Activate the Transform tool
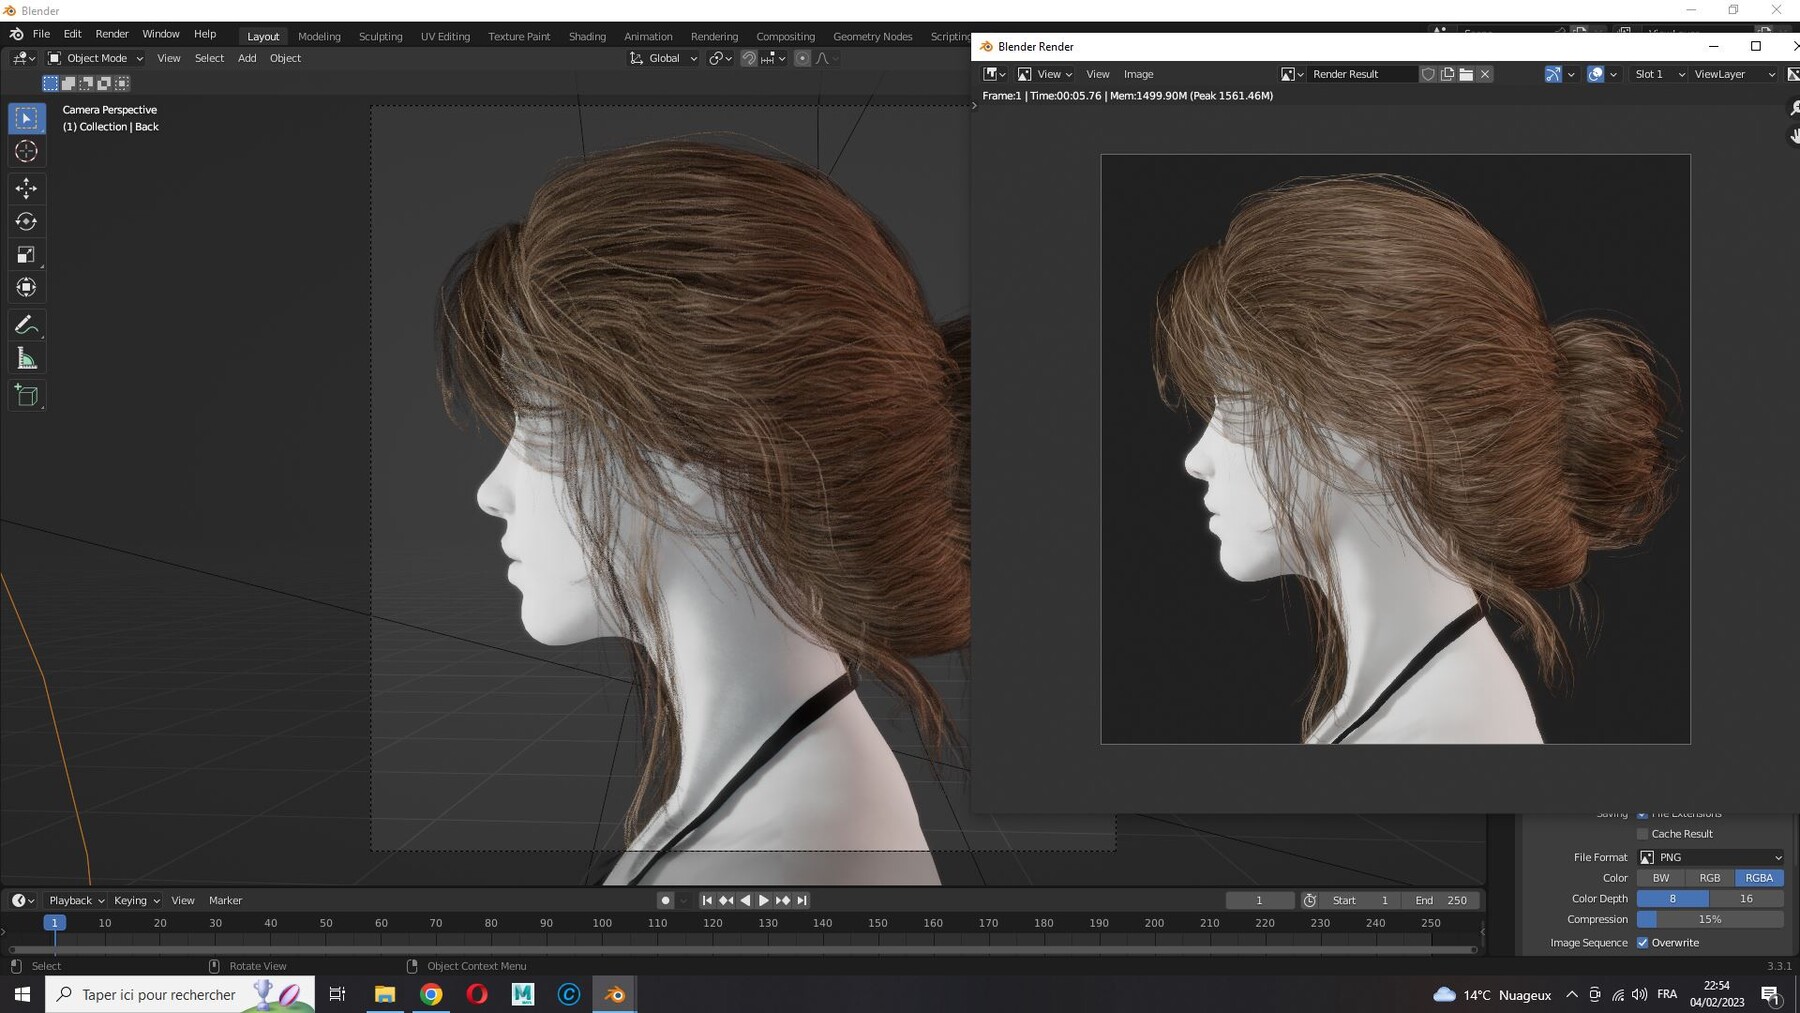 [27, 287]
